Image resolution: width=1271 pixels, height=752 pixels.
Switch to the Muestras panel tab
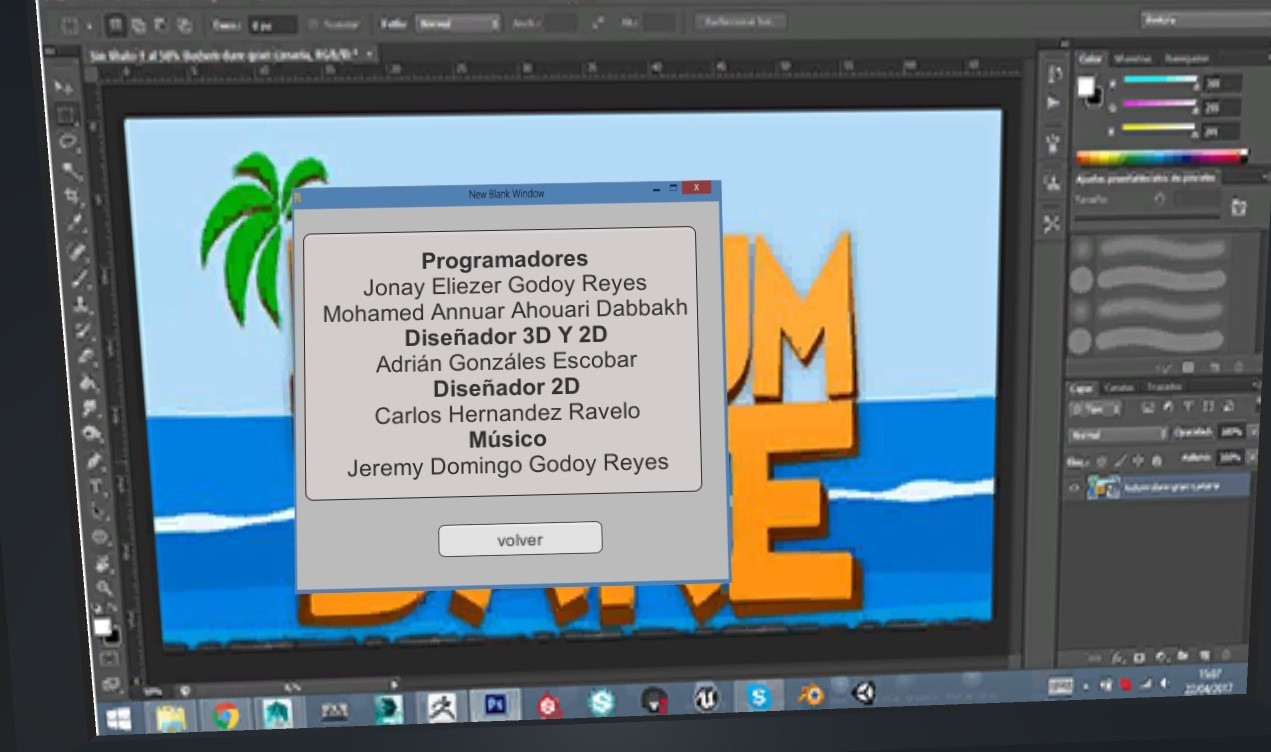coord(1131,59)
